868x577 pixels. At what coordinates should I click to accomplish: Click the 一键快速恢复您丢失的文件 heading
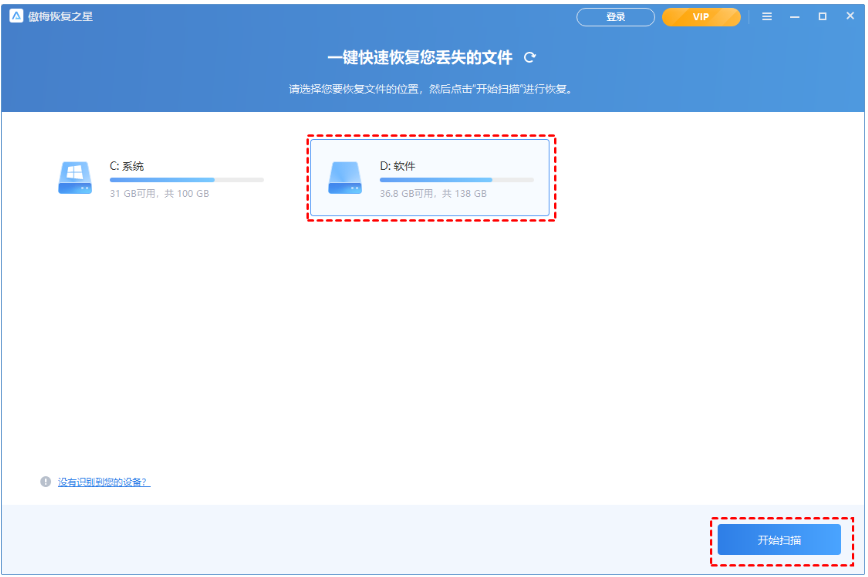pos(420,58)
